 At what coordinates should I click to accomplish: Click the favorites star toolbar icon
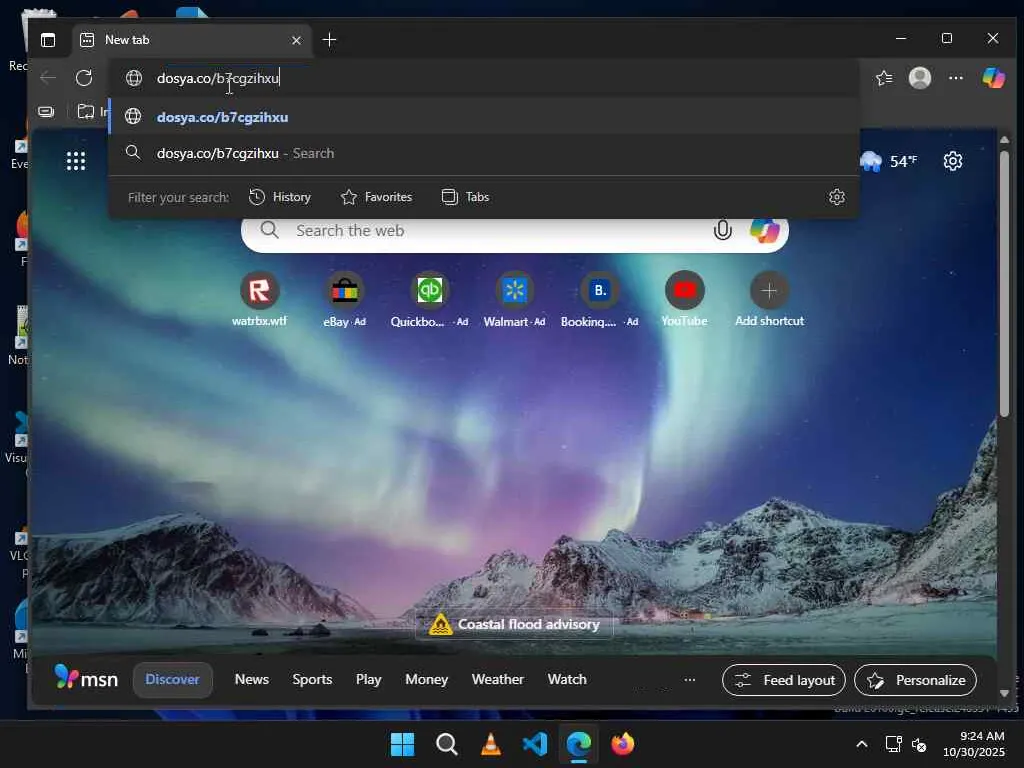(884, 78)
